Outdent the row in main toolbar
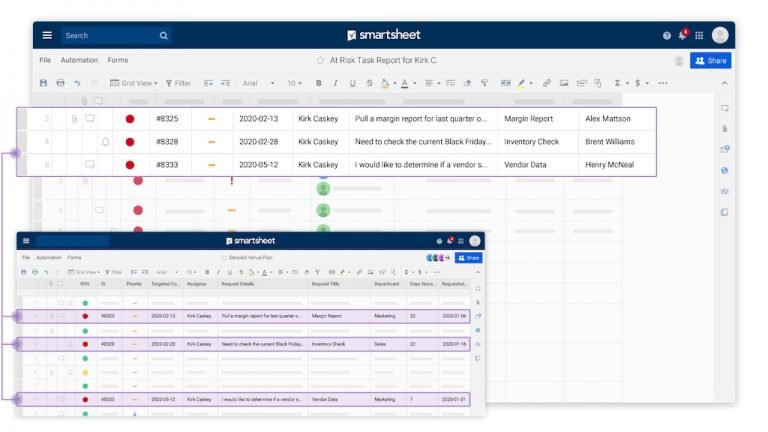This screenshot has width=768, height=432. click(x=208, y=83)
